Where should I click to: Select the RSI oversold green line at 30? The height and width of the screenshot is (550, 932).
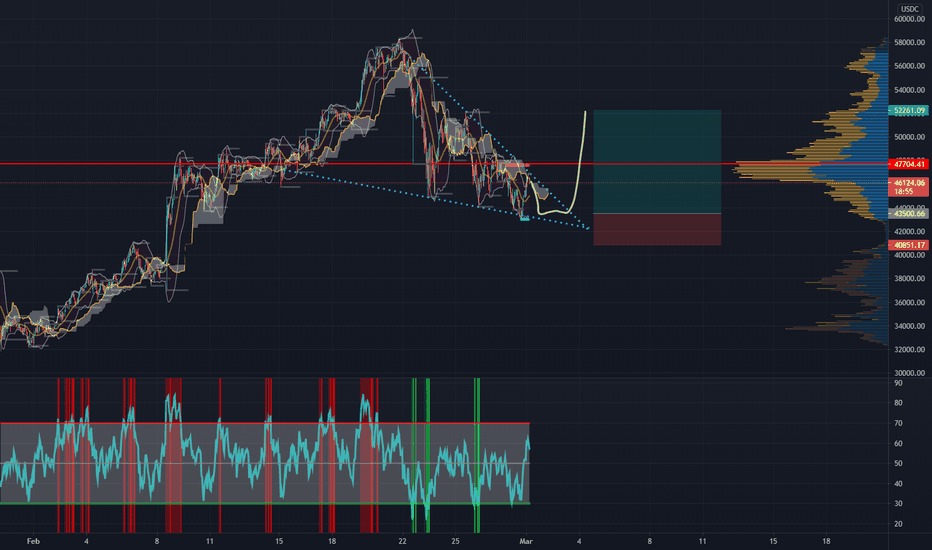point(265,504)
